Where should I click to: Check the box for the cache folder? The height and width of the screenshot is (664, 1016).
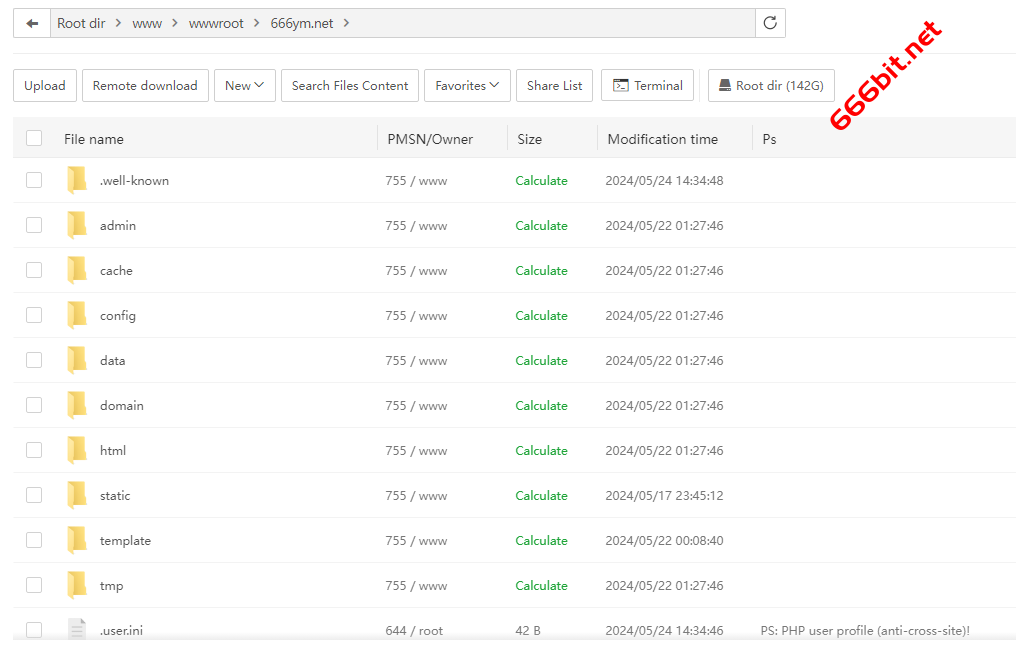[x=34, y=271]
